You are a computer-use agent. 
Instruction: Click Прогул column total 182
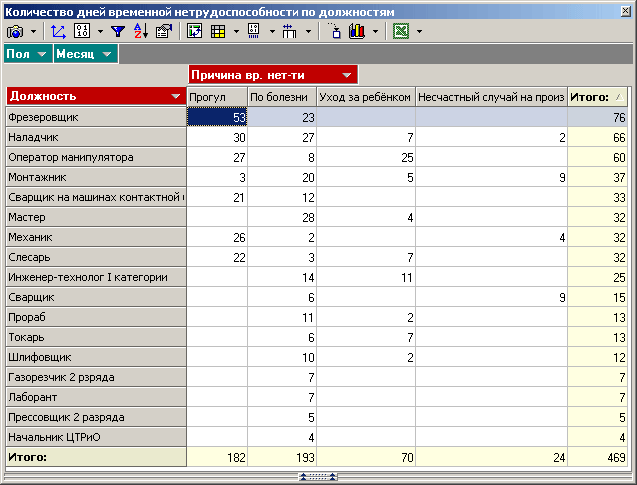point(217,457)
